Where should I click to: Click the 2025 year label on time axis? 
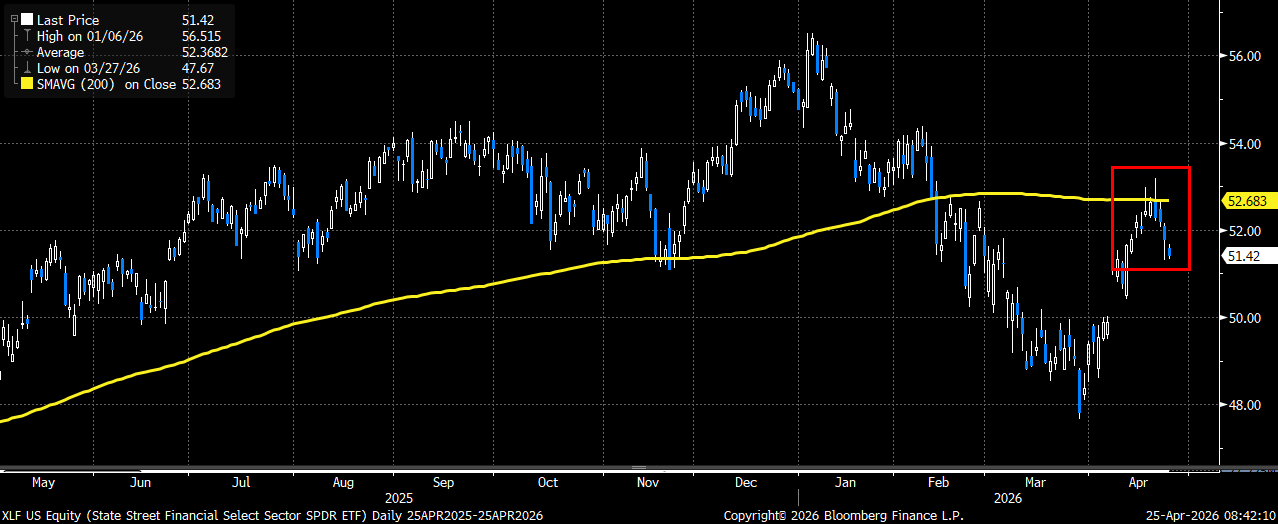[391, 497]
